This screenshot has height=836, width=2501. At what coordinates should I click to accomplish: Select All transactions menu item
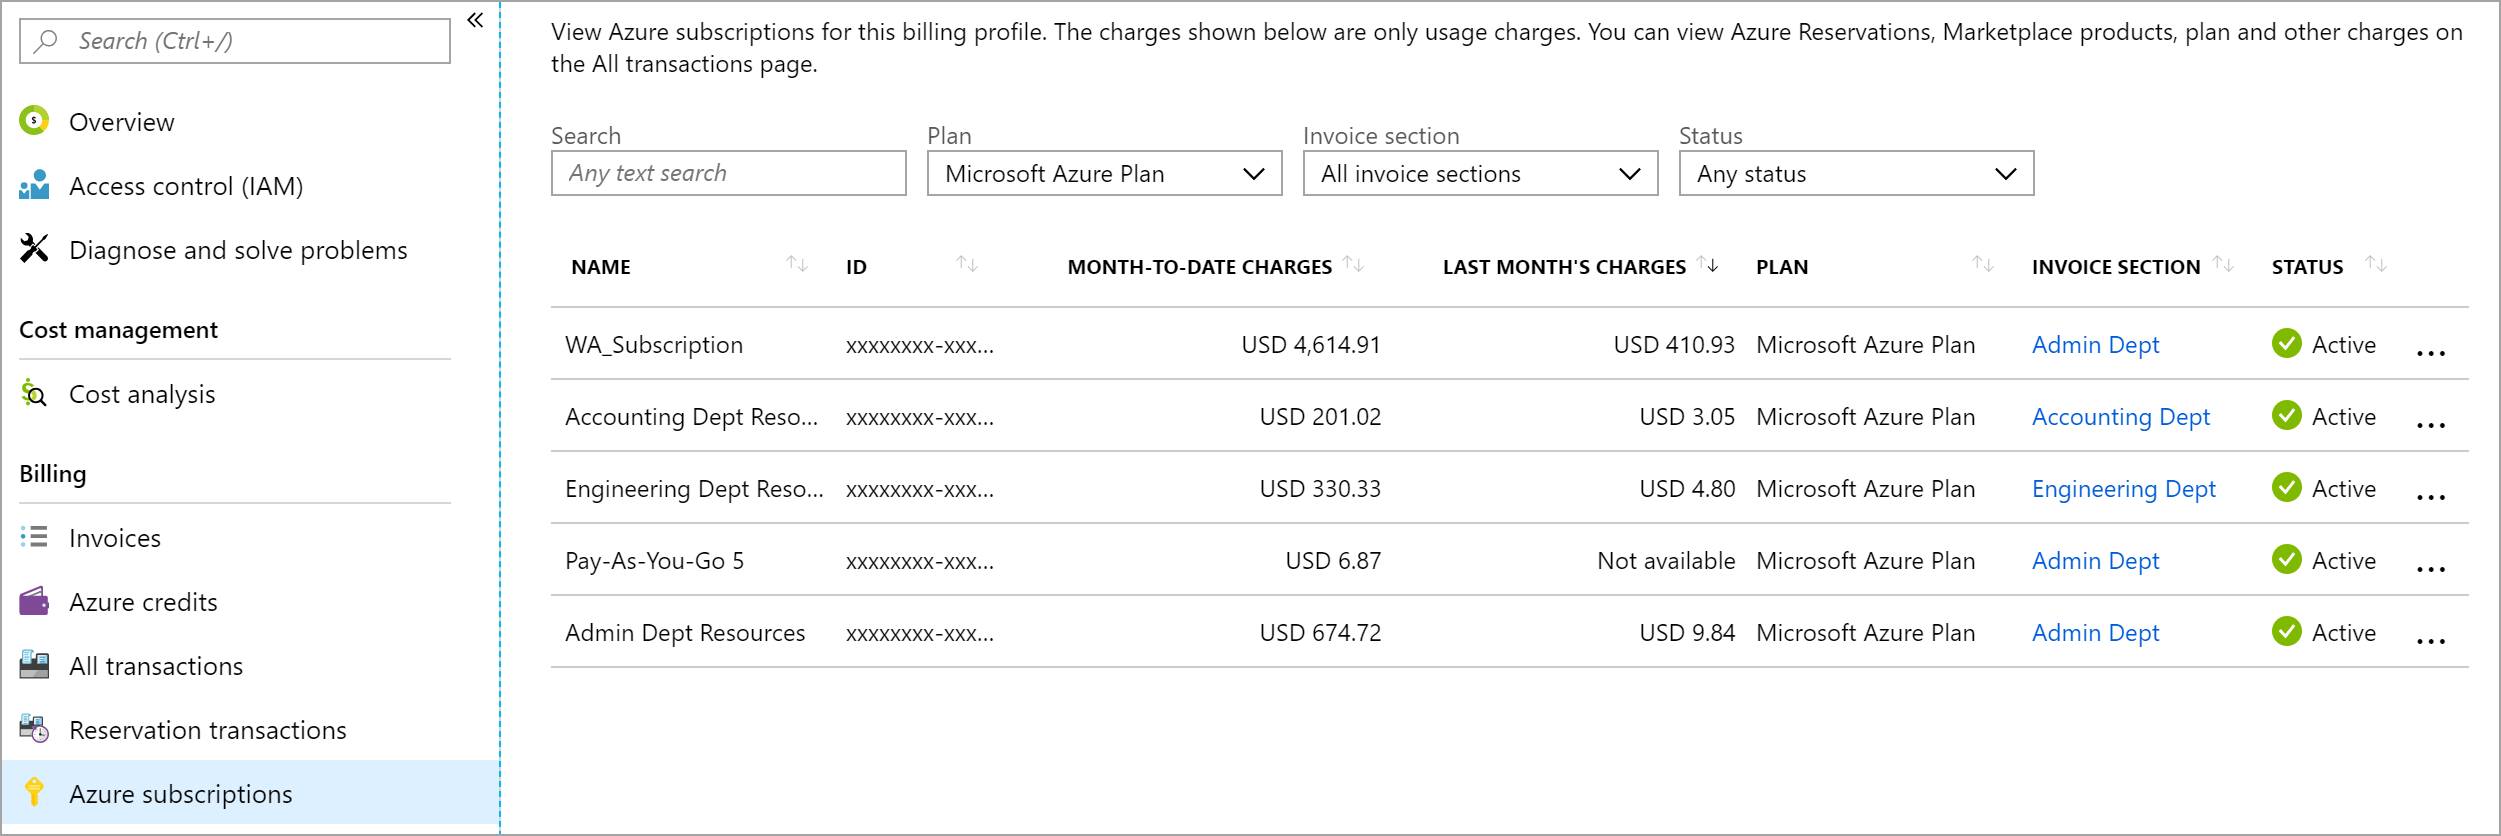[x=155, y=666]
